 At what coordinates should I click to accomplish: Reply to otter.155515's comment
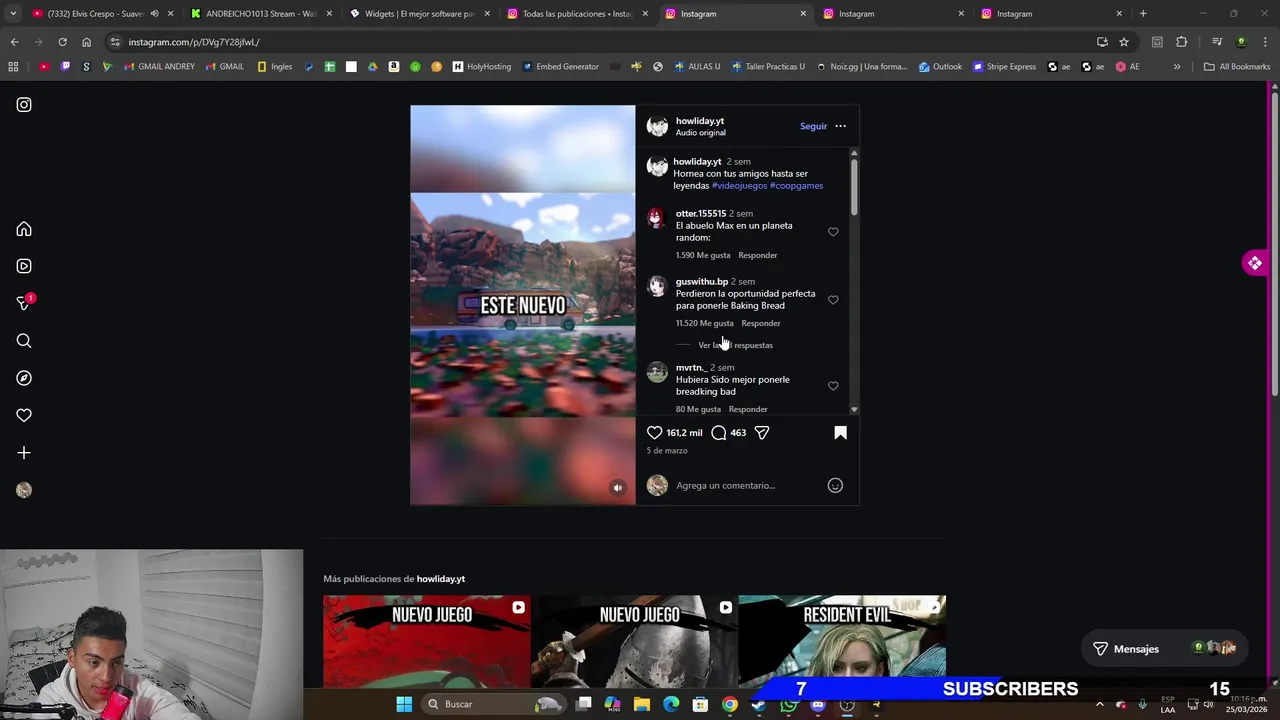(757, 255)
